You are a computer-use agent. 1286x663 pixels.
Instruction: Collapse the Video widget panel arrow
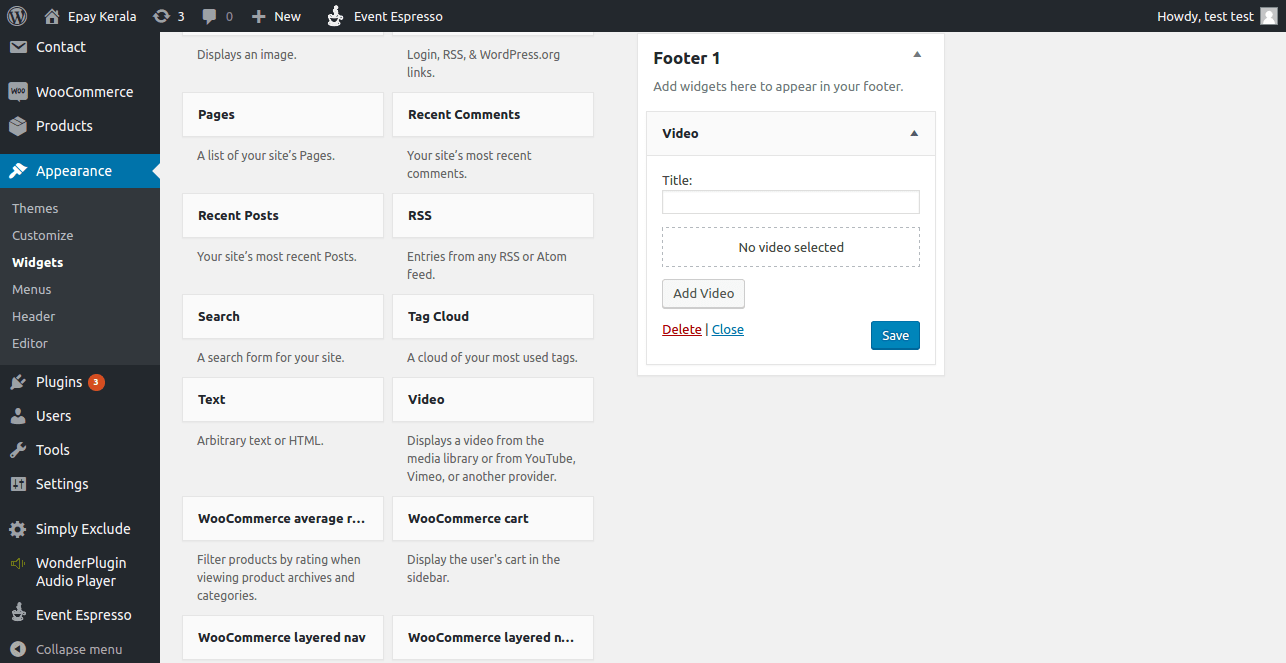[x=914, y=133]
